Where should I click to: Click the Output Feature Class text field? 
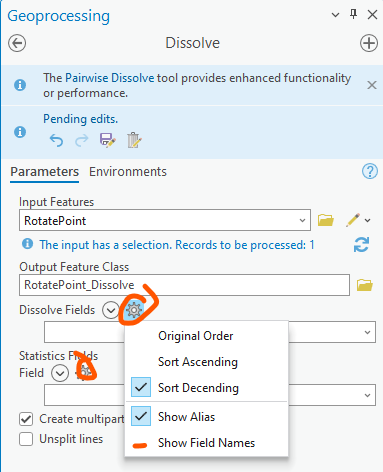[184, 285]
